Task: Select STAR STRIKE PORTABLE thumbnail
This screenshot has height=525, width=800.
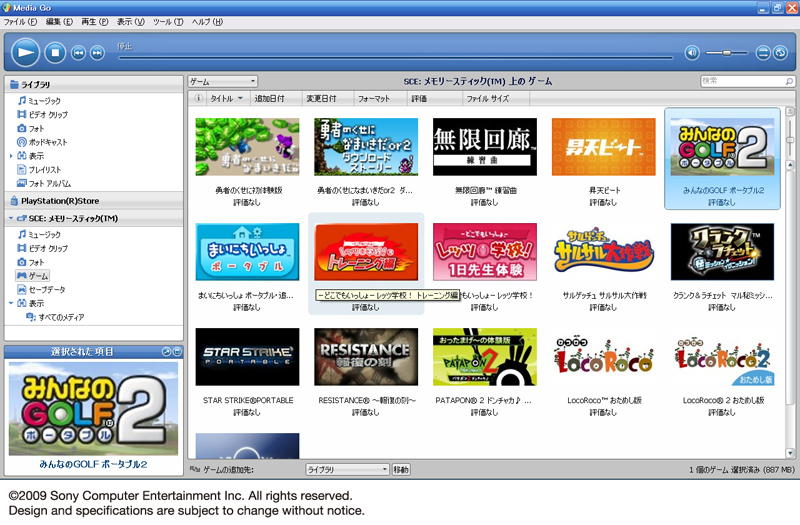Action: tap(247, 357)
